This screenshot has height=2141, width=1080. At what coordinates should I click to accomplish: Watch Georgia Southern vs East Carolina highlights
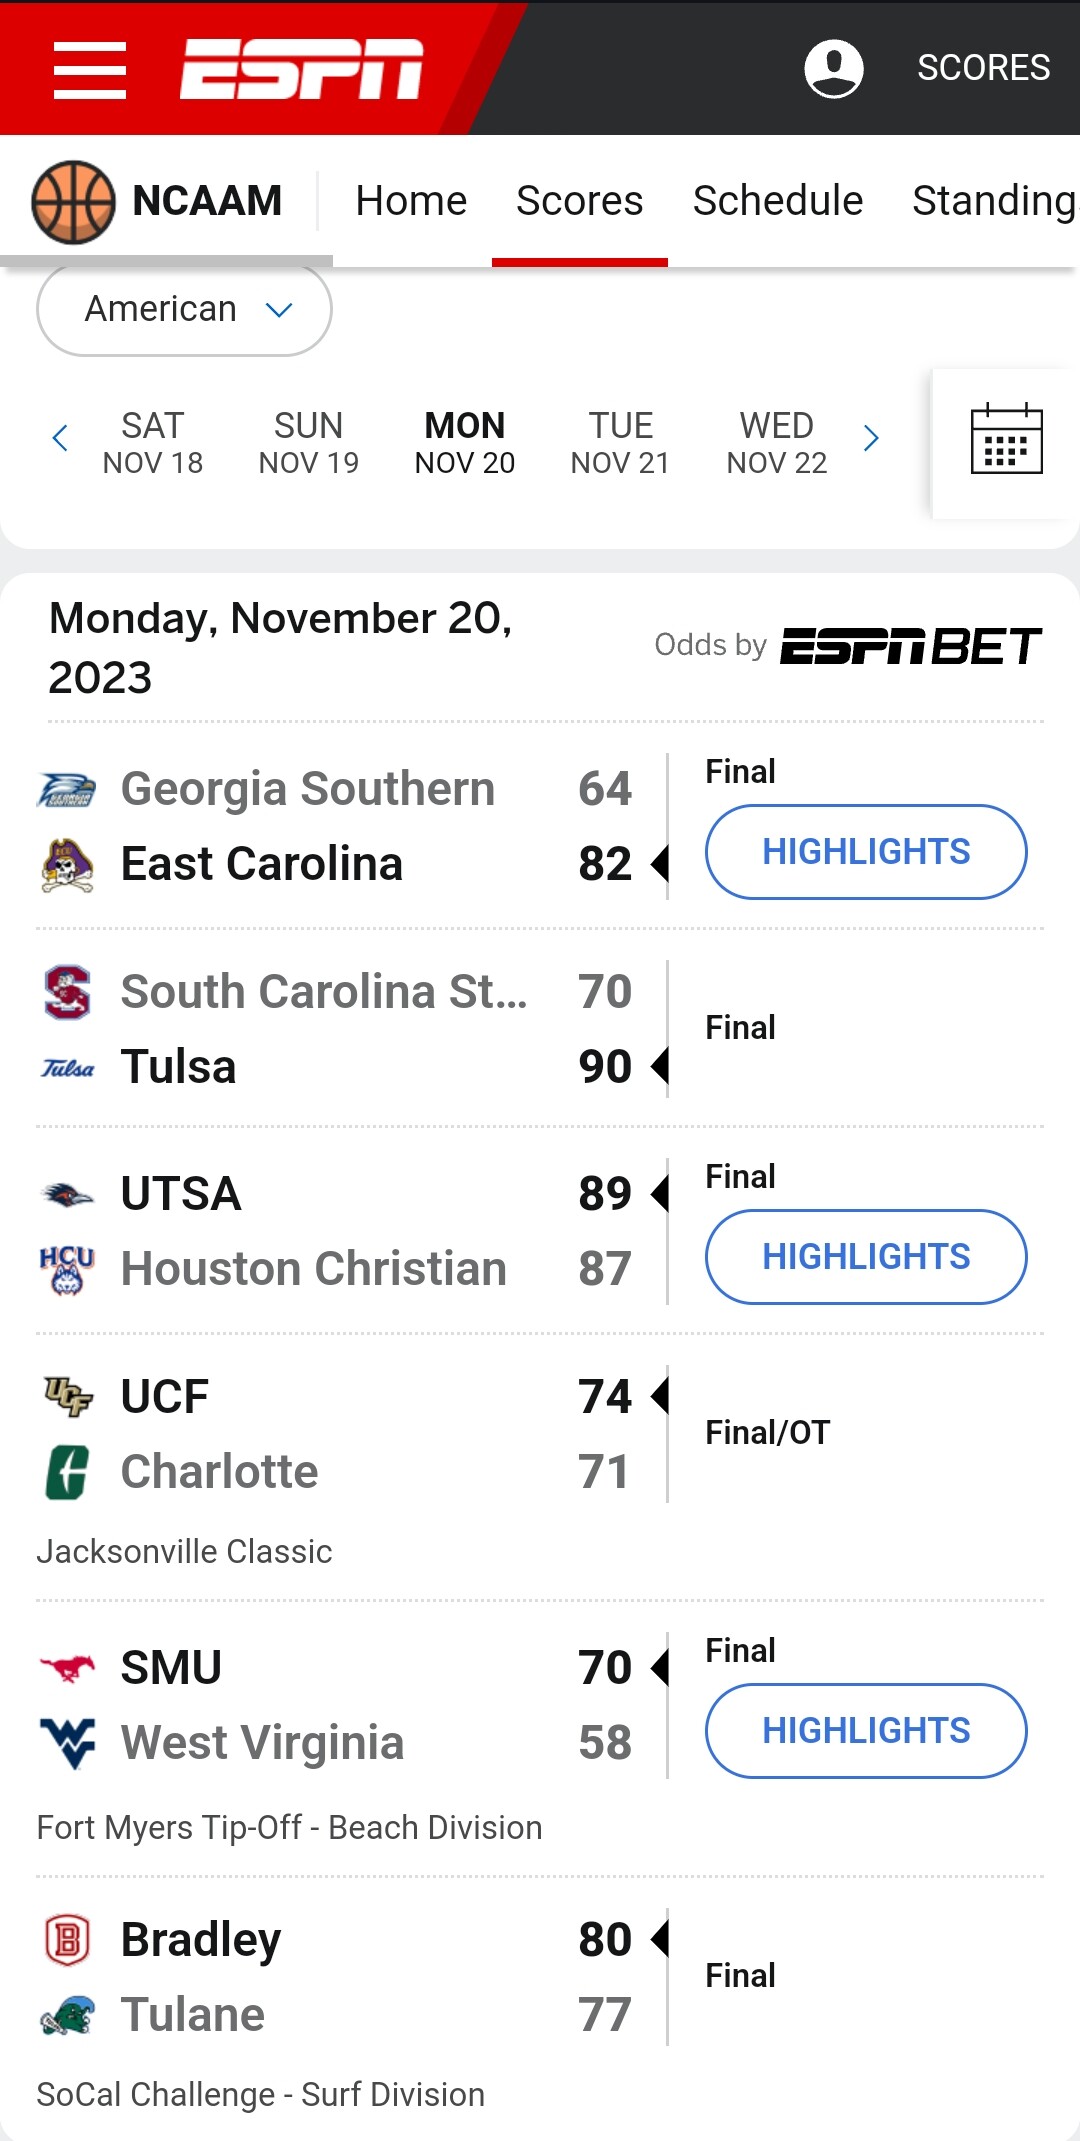[866, 852]
